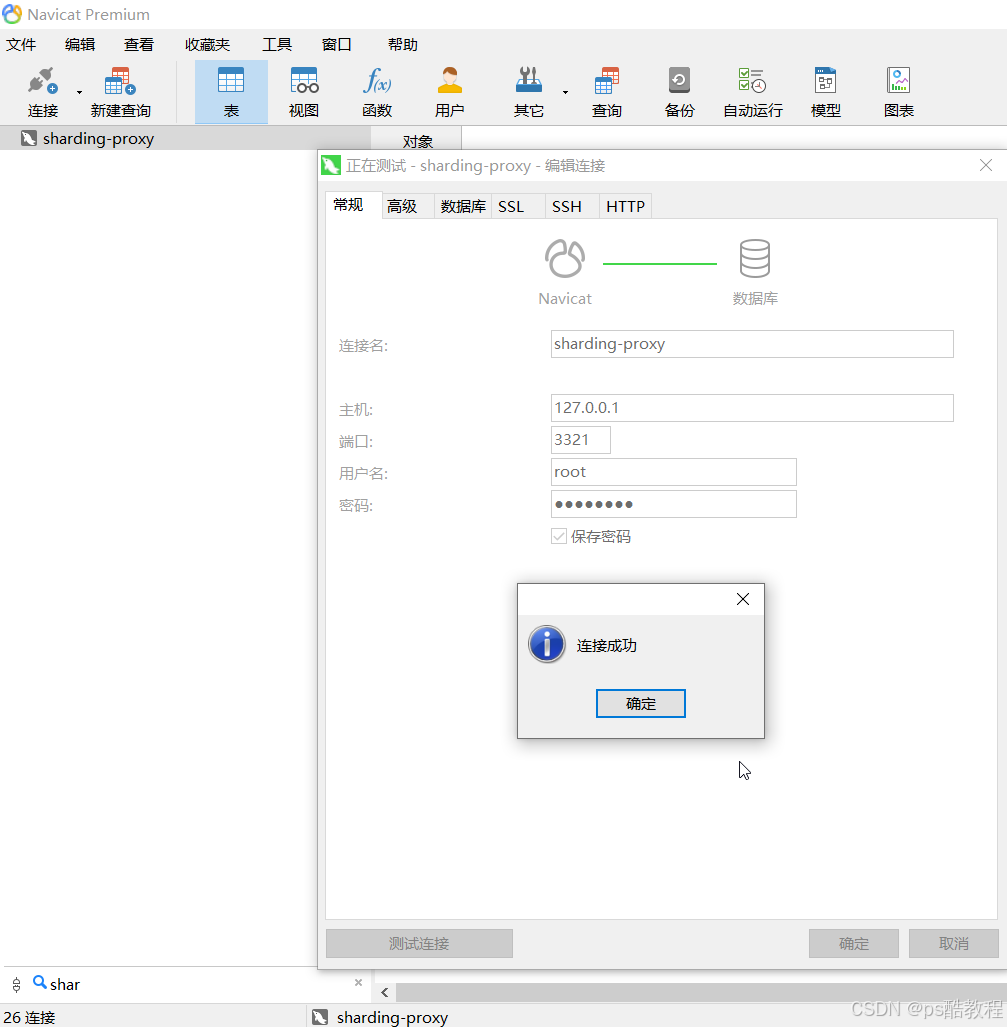The image size is (1007, 1027).
Task: Click Cancel (取消) in edit connection dialog
Action: coord(953,943)
